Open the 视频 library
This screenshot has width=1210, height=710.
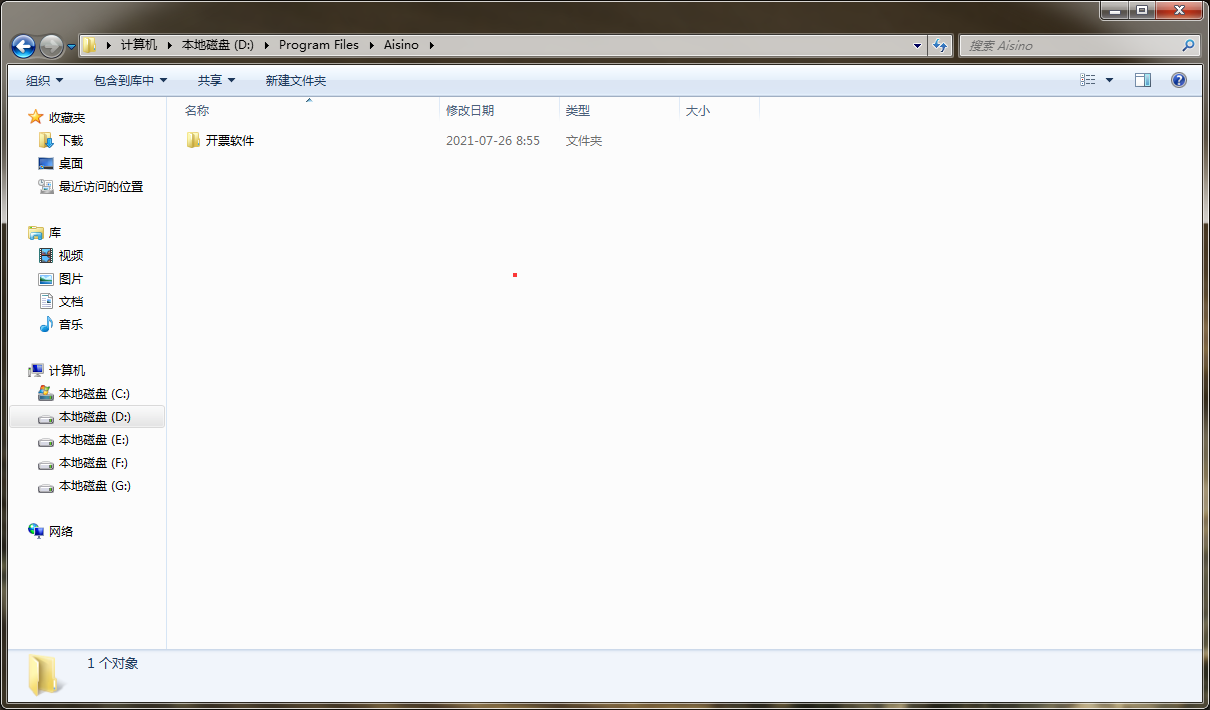tap(71, 256)
